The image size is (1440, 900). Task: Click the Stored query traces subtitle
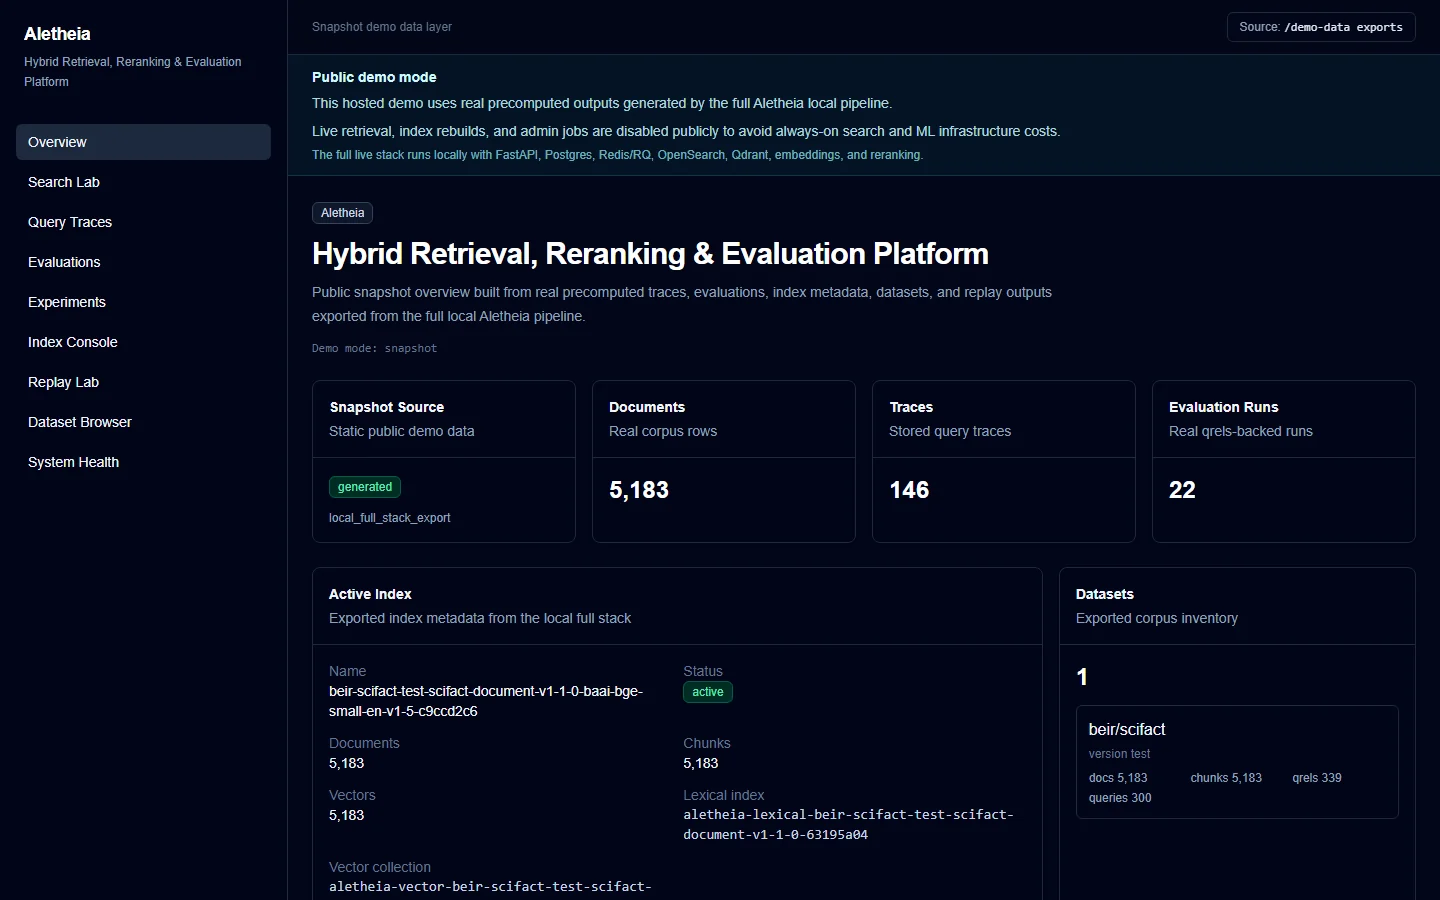click(950, 431)
